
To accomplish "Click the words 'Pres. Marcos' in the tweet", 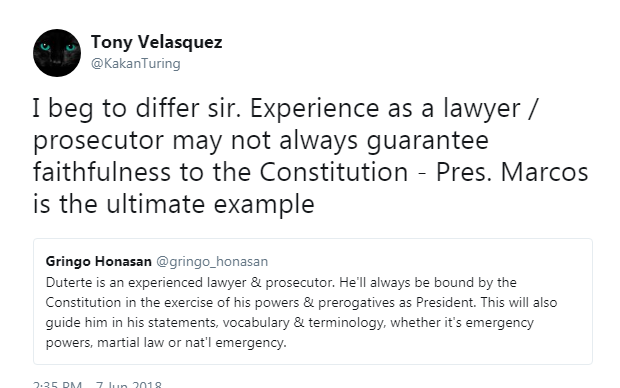I will [x=512, y=172].
